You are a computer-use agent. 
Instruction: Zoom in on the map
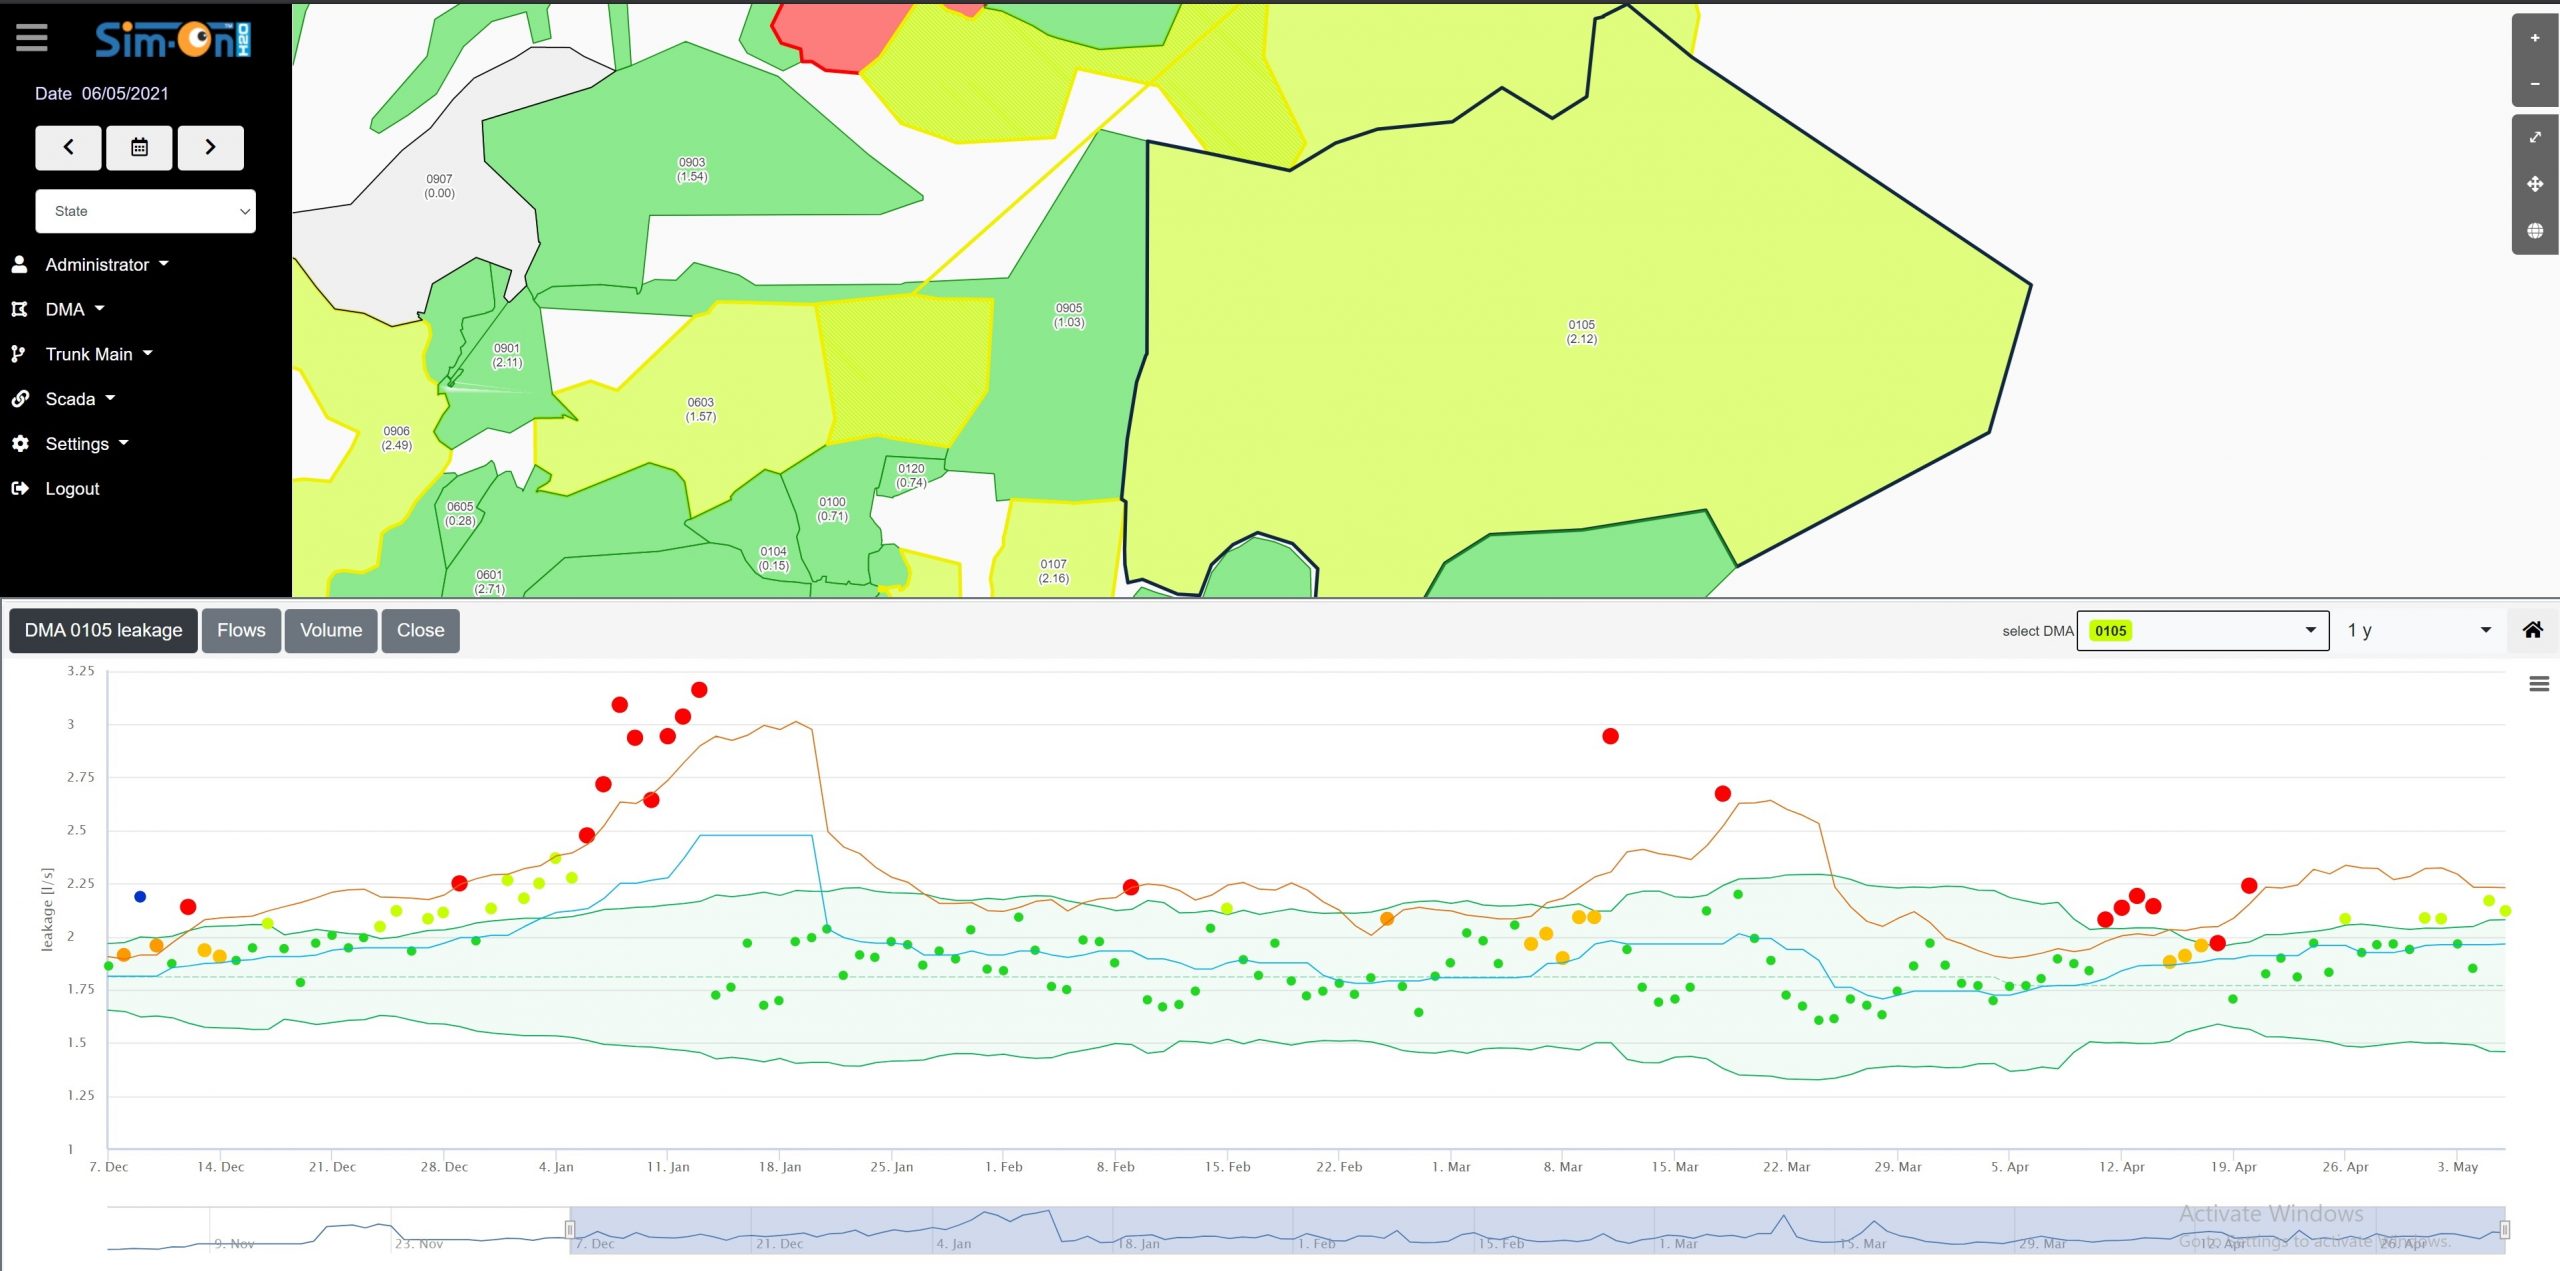(2534, 38)
